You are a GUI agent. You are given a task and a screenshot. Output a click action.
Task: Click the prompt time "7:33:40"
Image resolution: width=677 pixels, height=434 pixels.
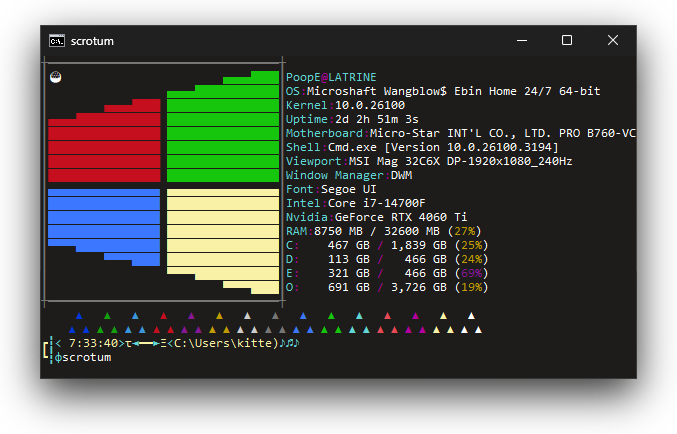pos(94,343)
